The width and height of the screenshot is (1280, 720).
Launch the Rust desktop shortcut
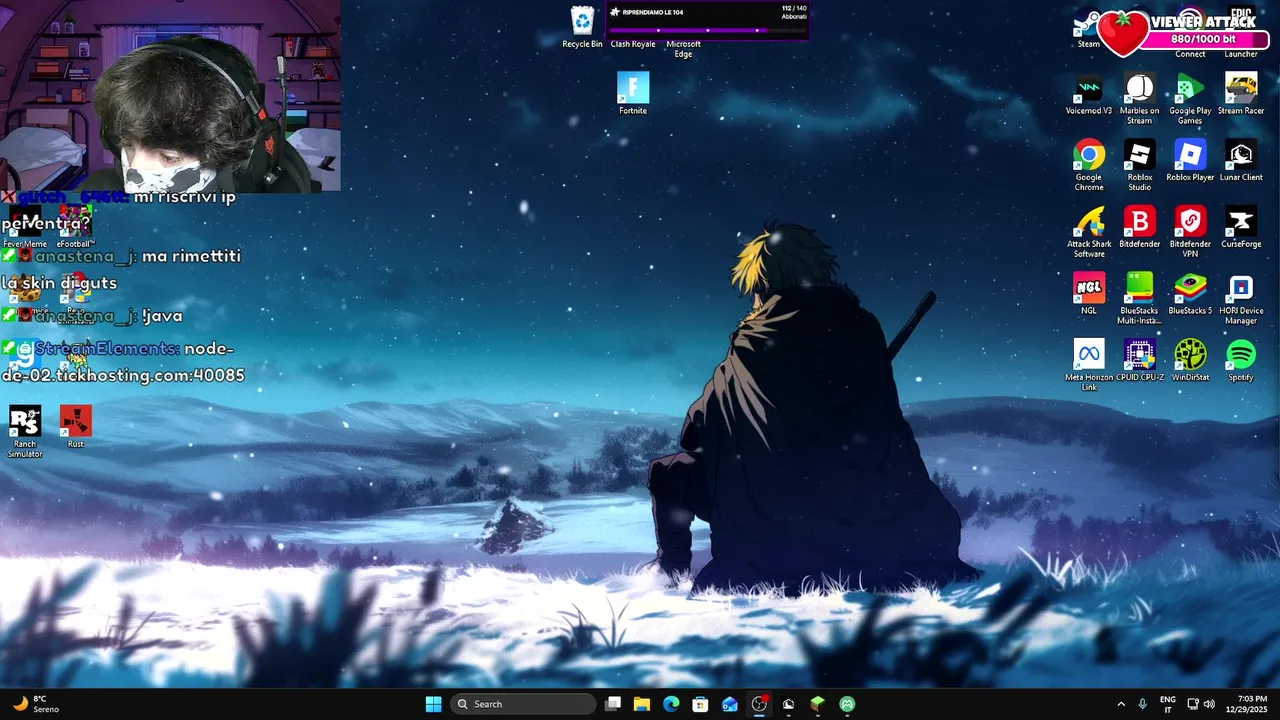point(76,426)
